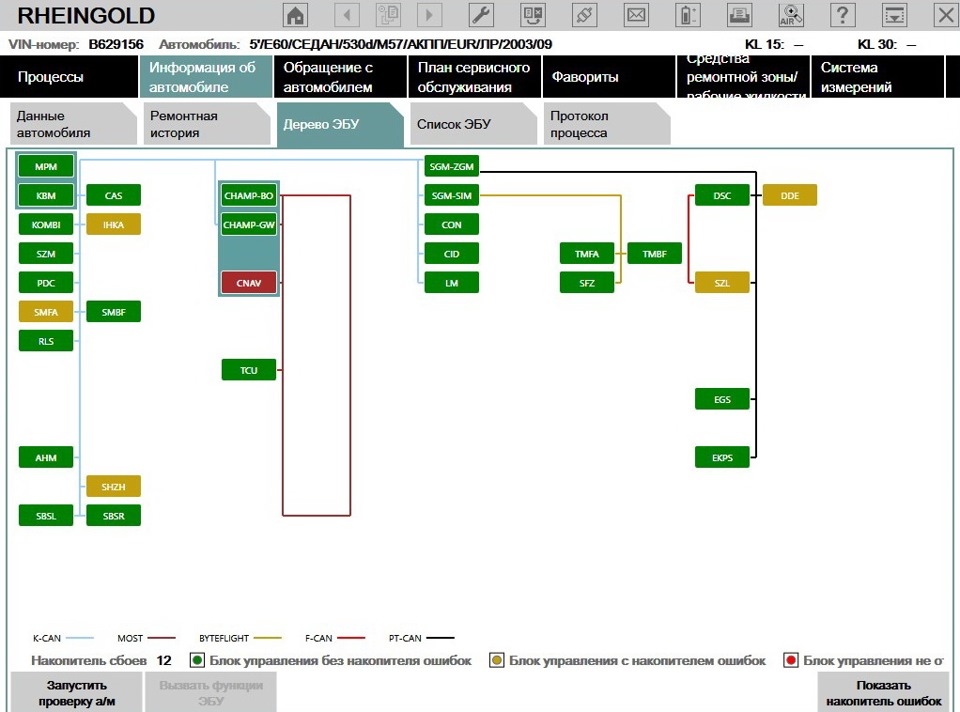Navigate back with the left arrow icon
The height and width of the screenshot is (712, 960).
[347, 15]
